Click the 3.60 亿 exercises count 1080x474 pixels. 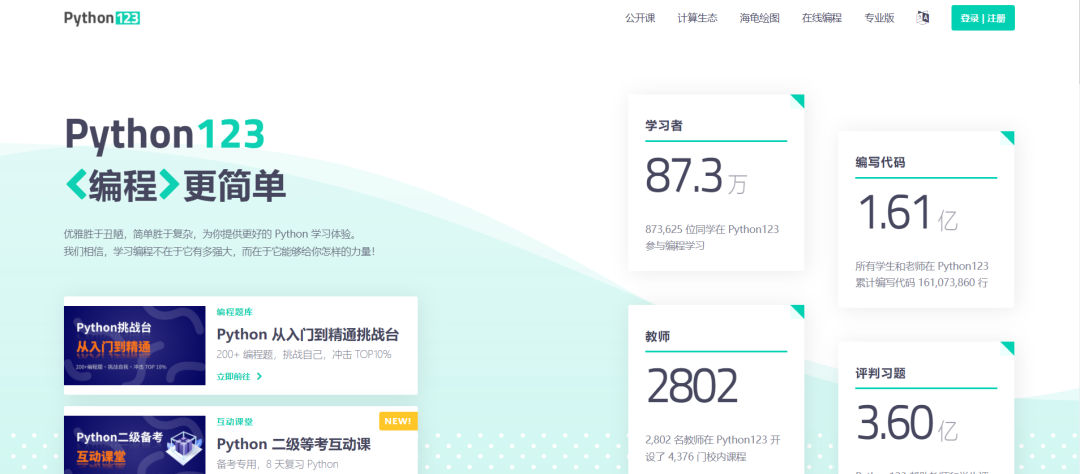pos(906,424)
